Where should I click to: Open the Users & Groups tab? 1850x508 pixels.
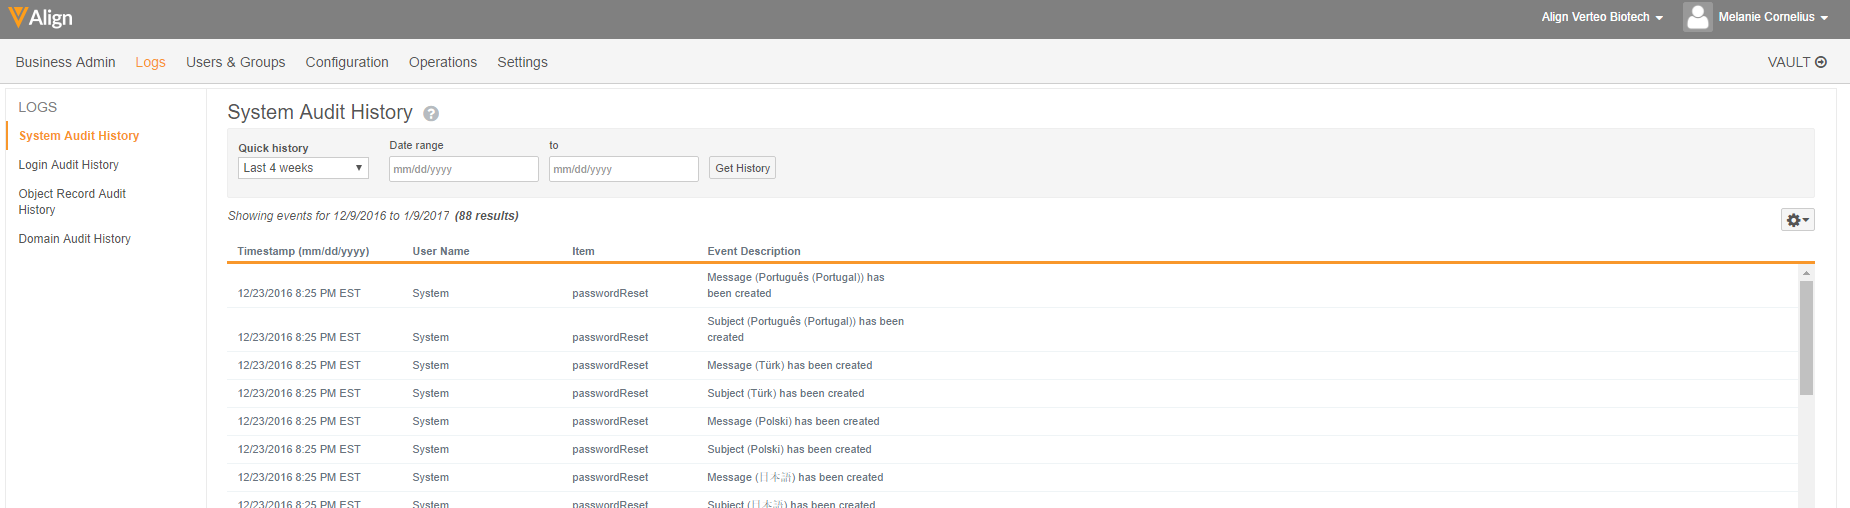click(x=235, y=62)
